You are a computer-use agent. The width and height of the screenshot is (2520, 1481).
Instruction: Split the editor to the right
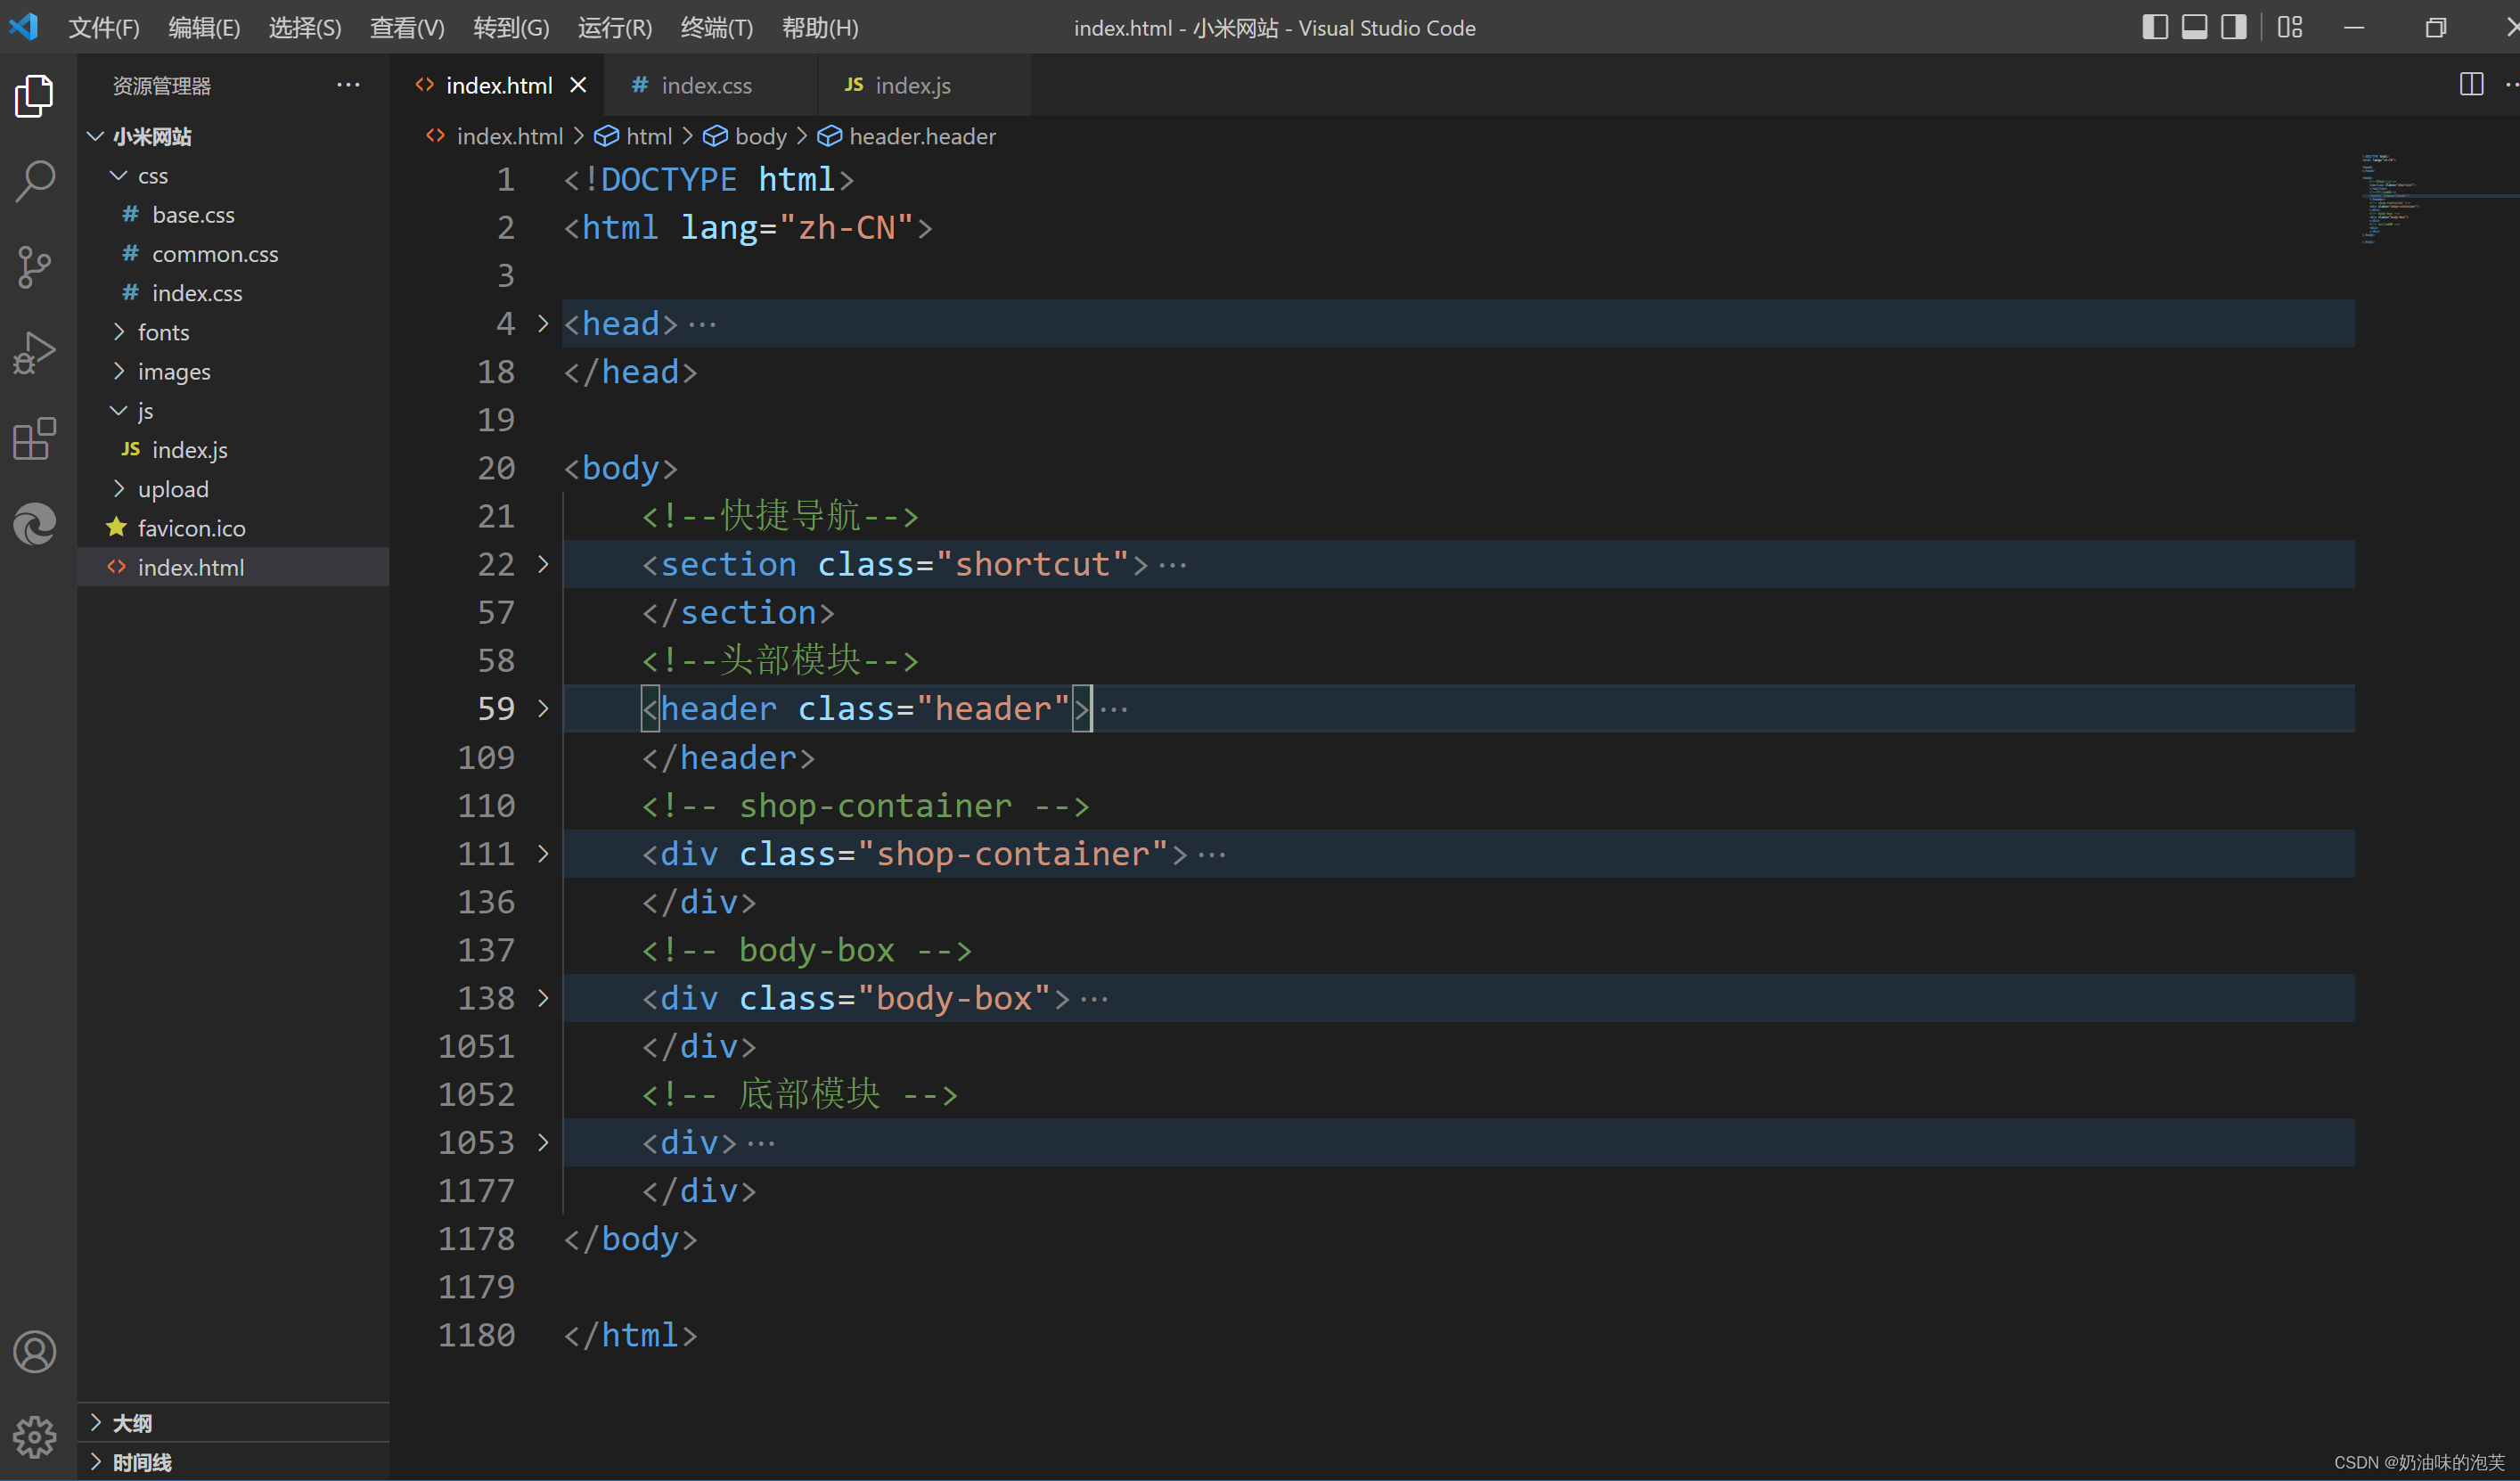(2471, 85)
